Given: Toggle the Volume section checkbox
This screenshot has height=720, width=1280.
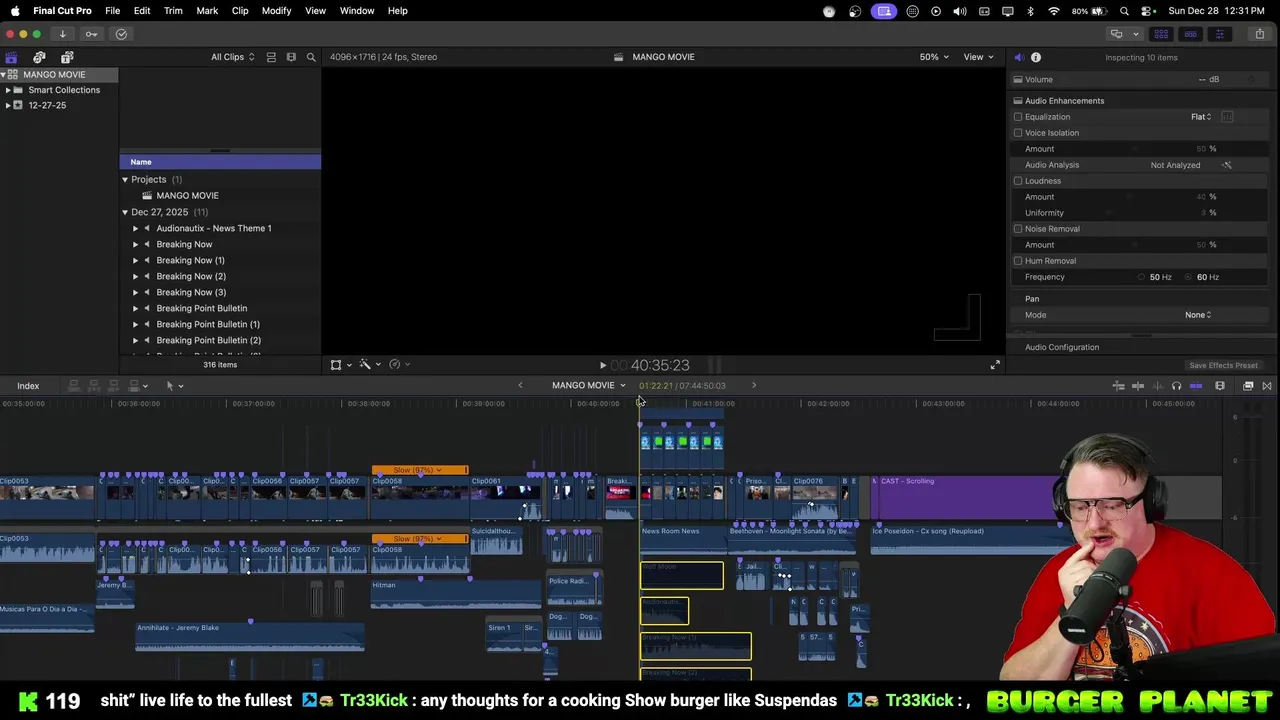Looking at the screenshot, I should point(1018,80).
